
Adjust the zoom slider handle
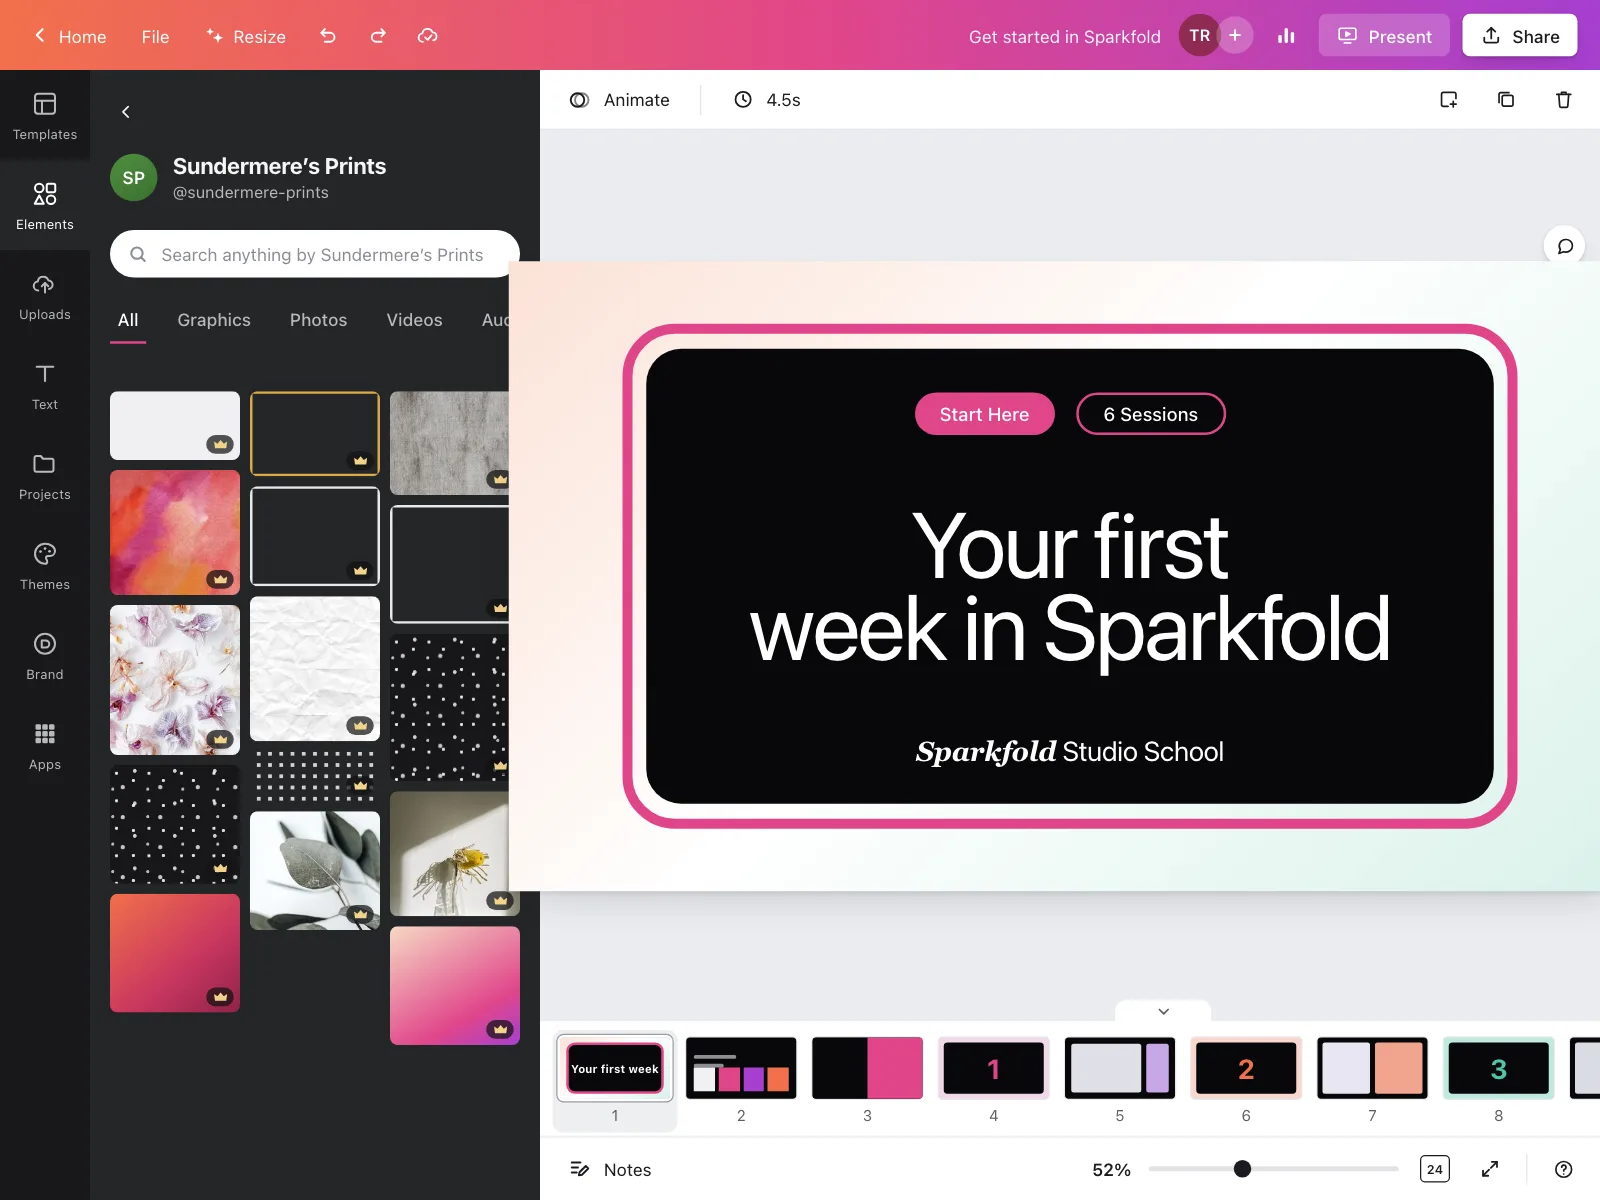(1242, 1169)
